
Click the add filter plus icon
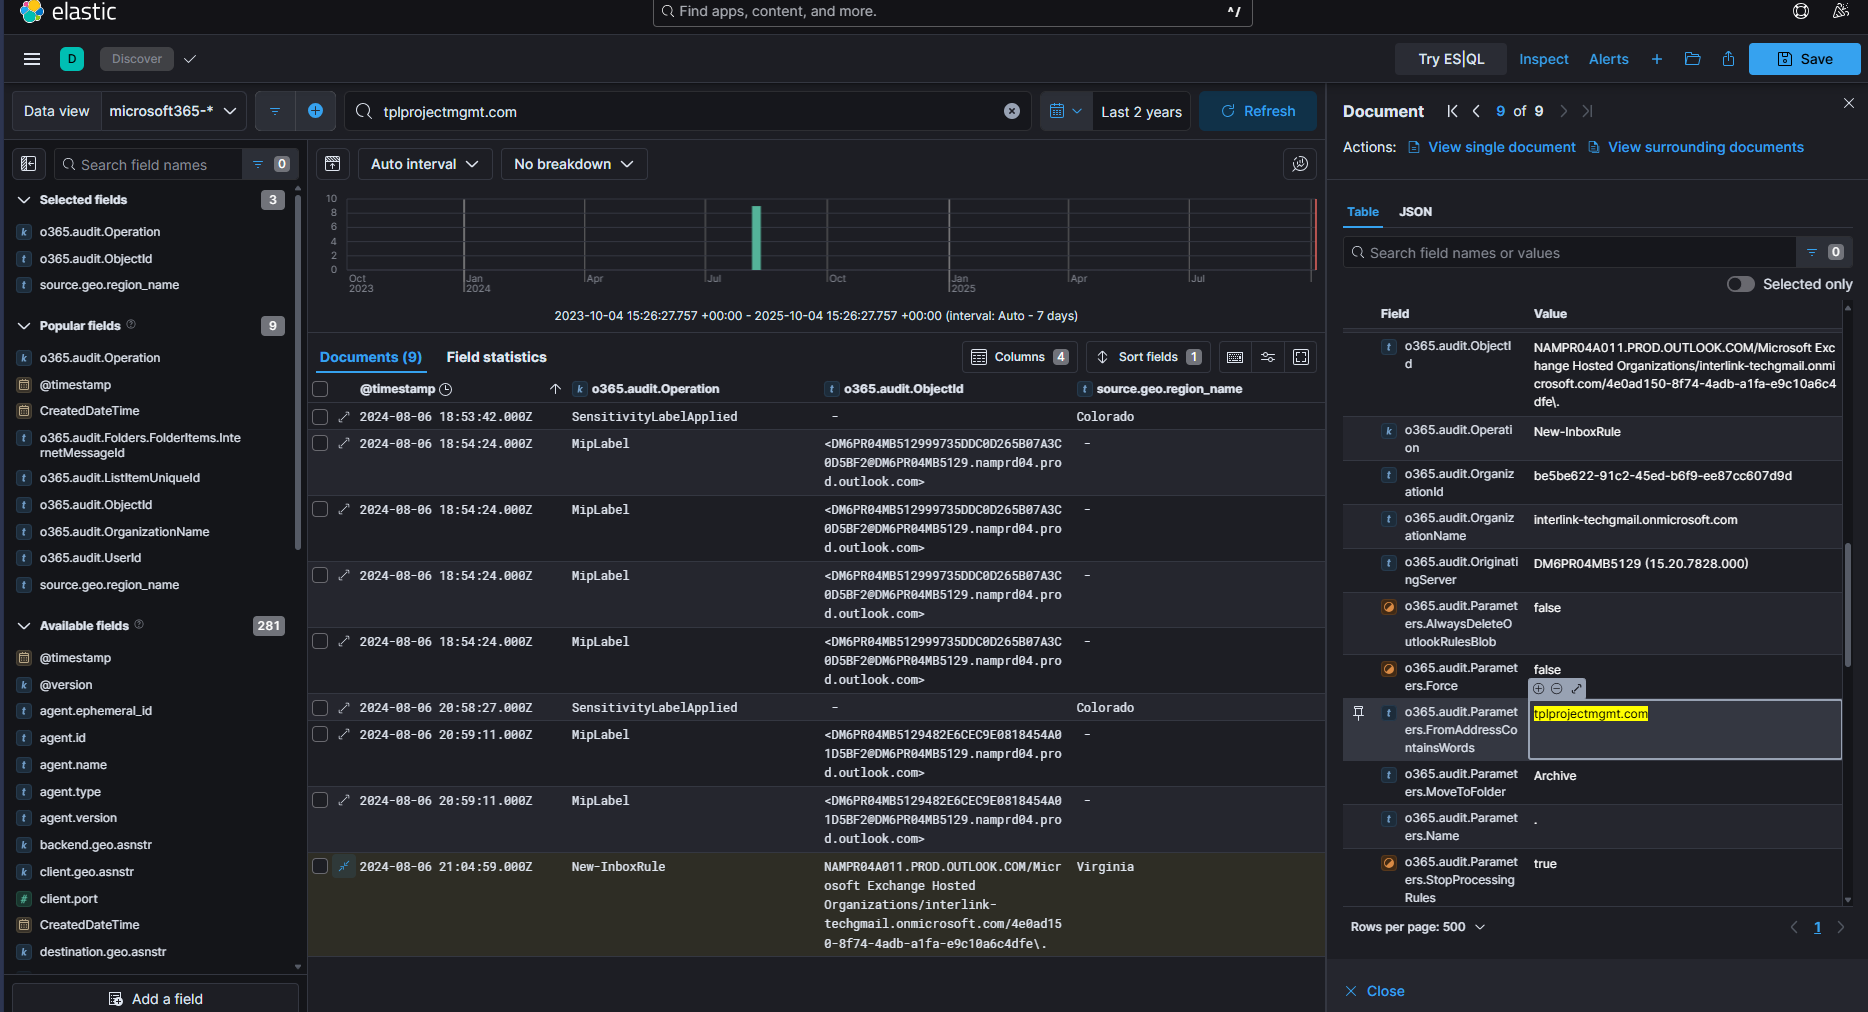pos(315,111)
